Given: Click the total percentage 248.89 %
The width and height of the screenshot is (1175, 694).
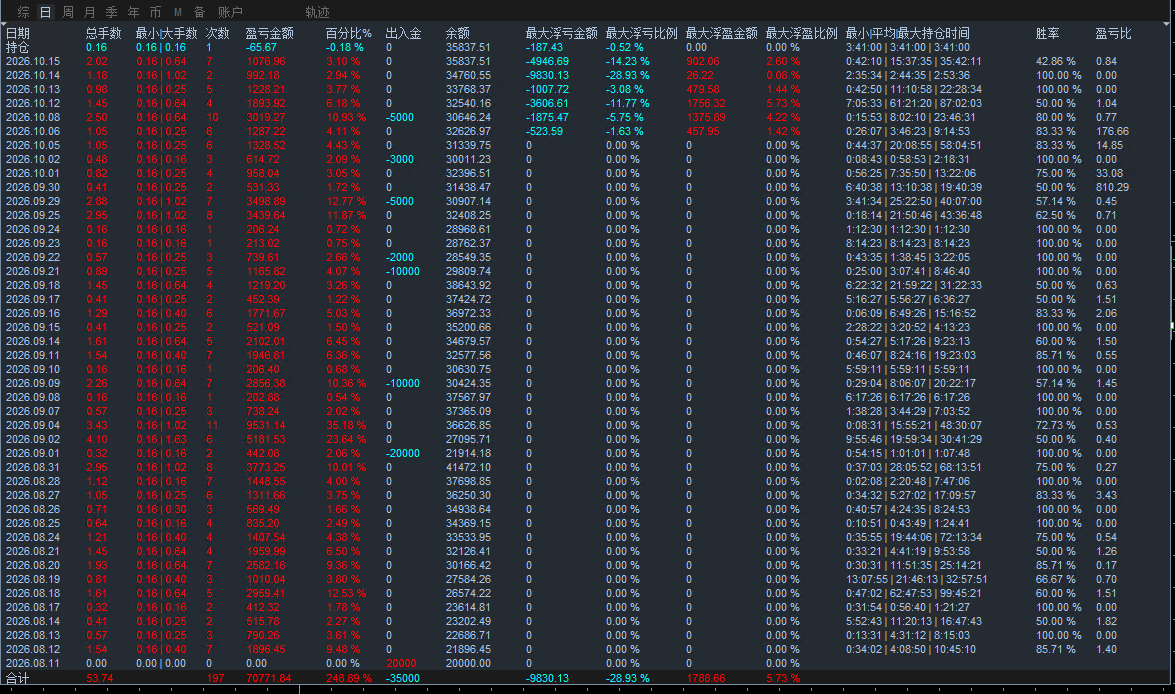Looking at the screenshot, I should 349,678.
